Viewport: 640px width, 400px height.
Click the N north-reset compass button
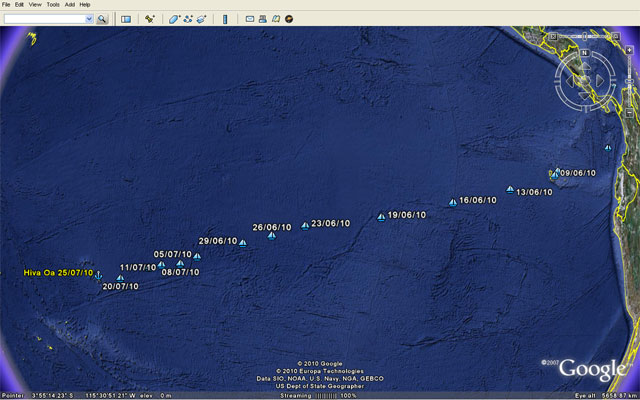(584, 53)
